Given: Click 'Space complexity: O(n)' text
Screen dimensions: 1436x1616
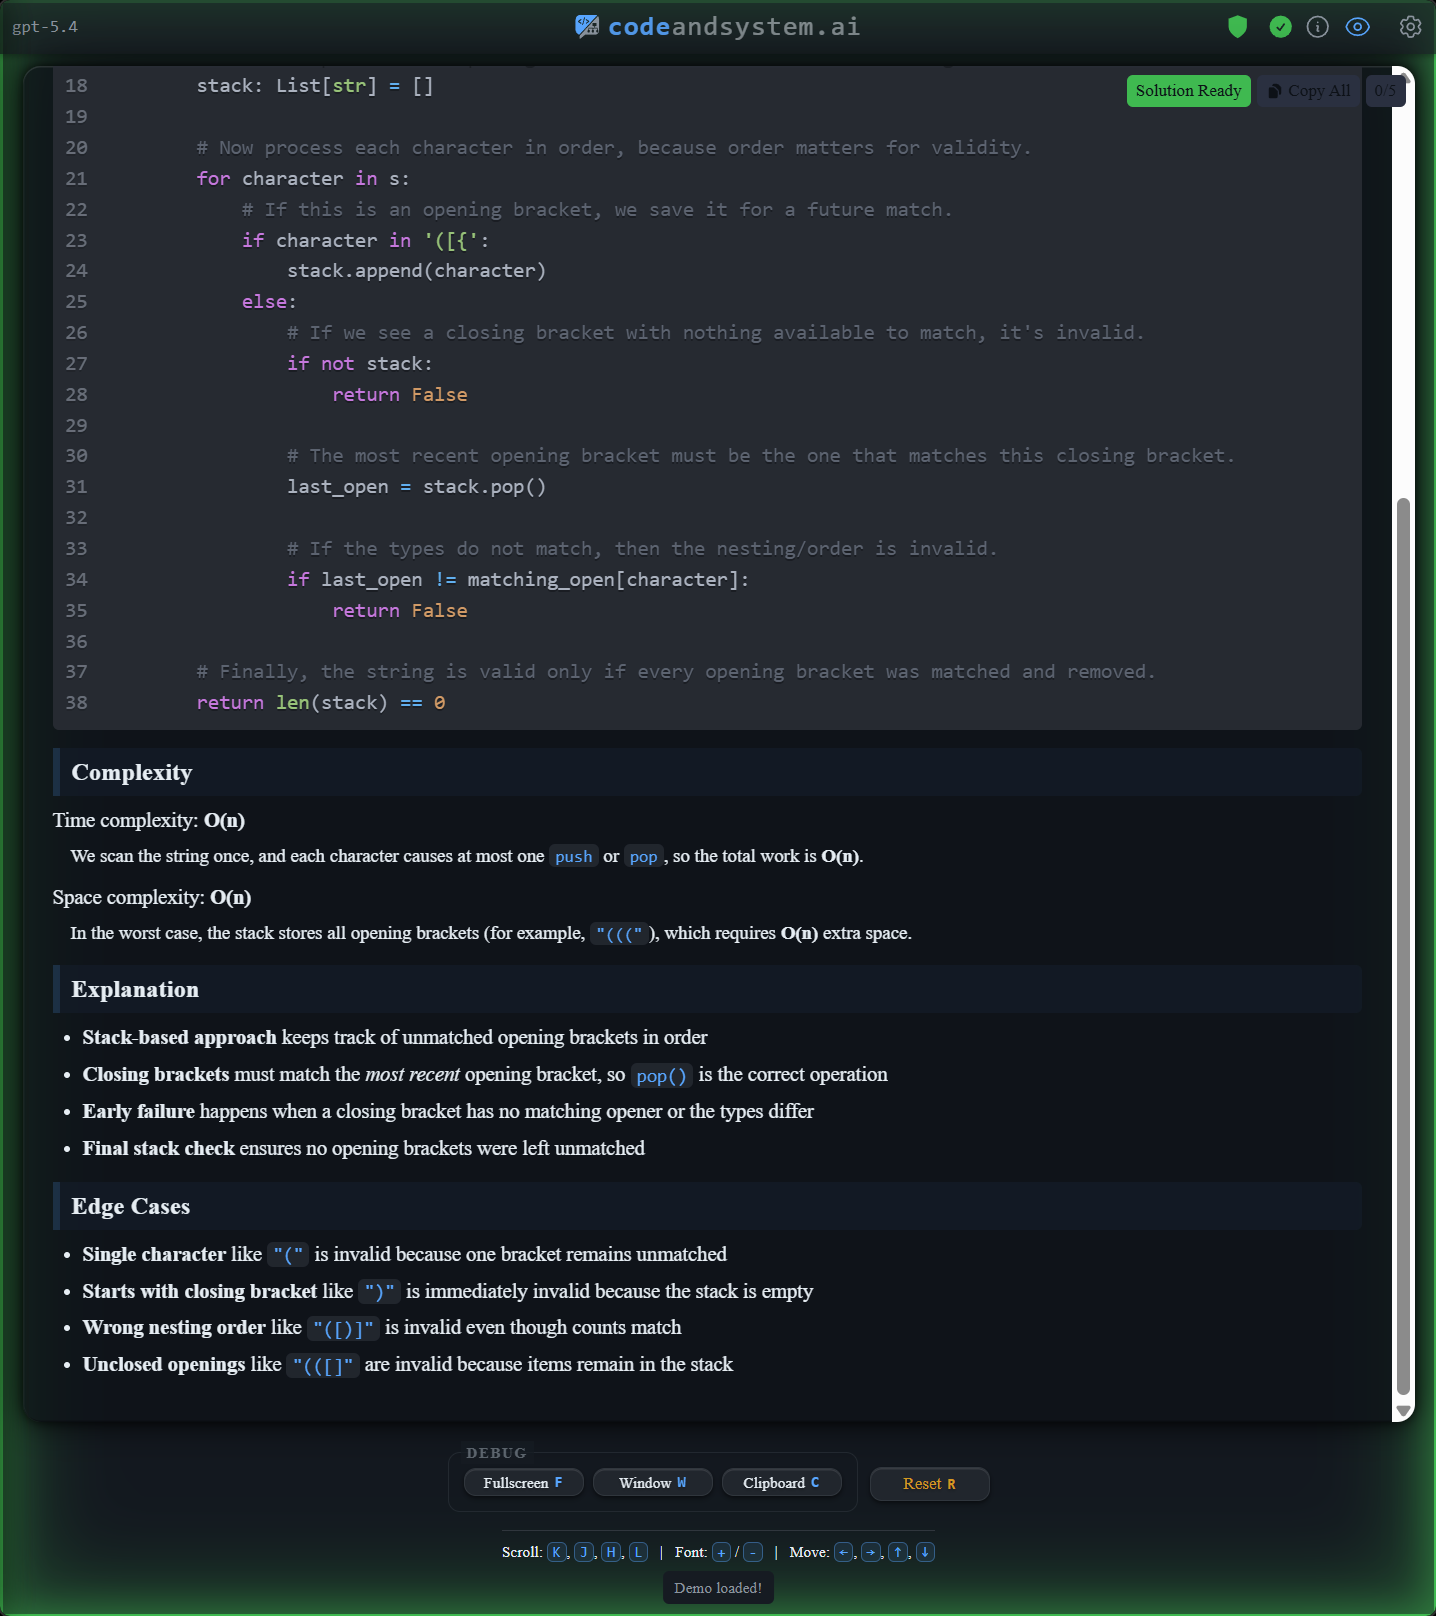Looking at the screenshot, I should (152, 897).
